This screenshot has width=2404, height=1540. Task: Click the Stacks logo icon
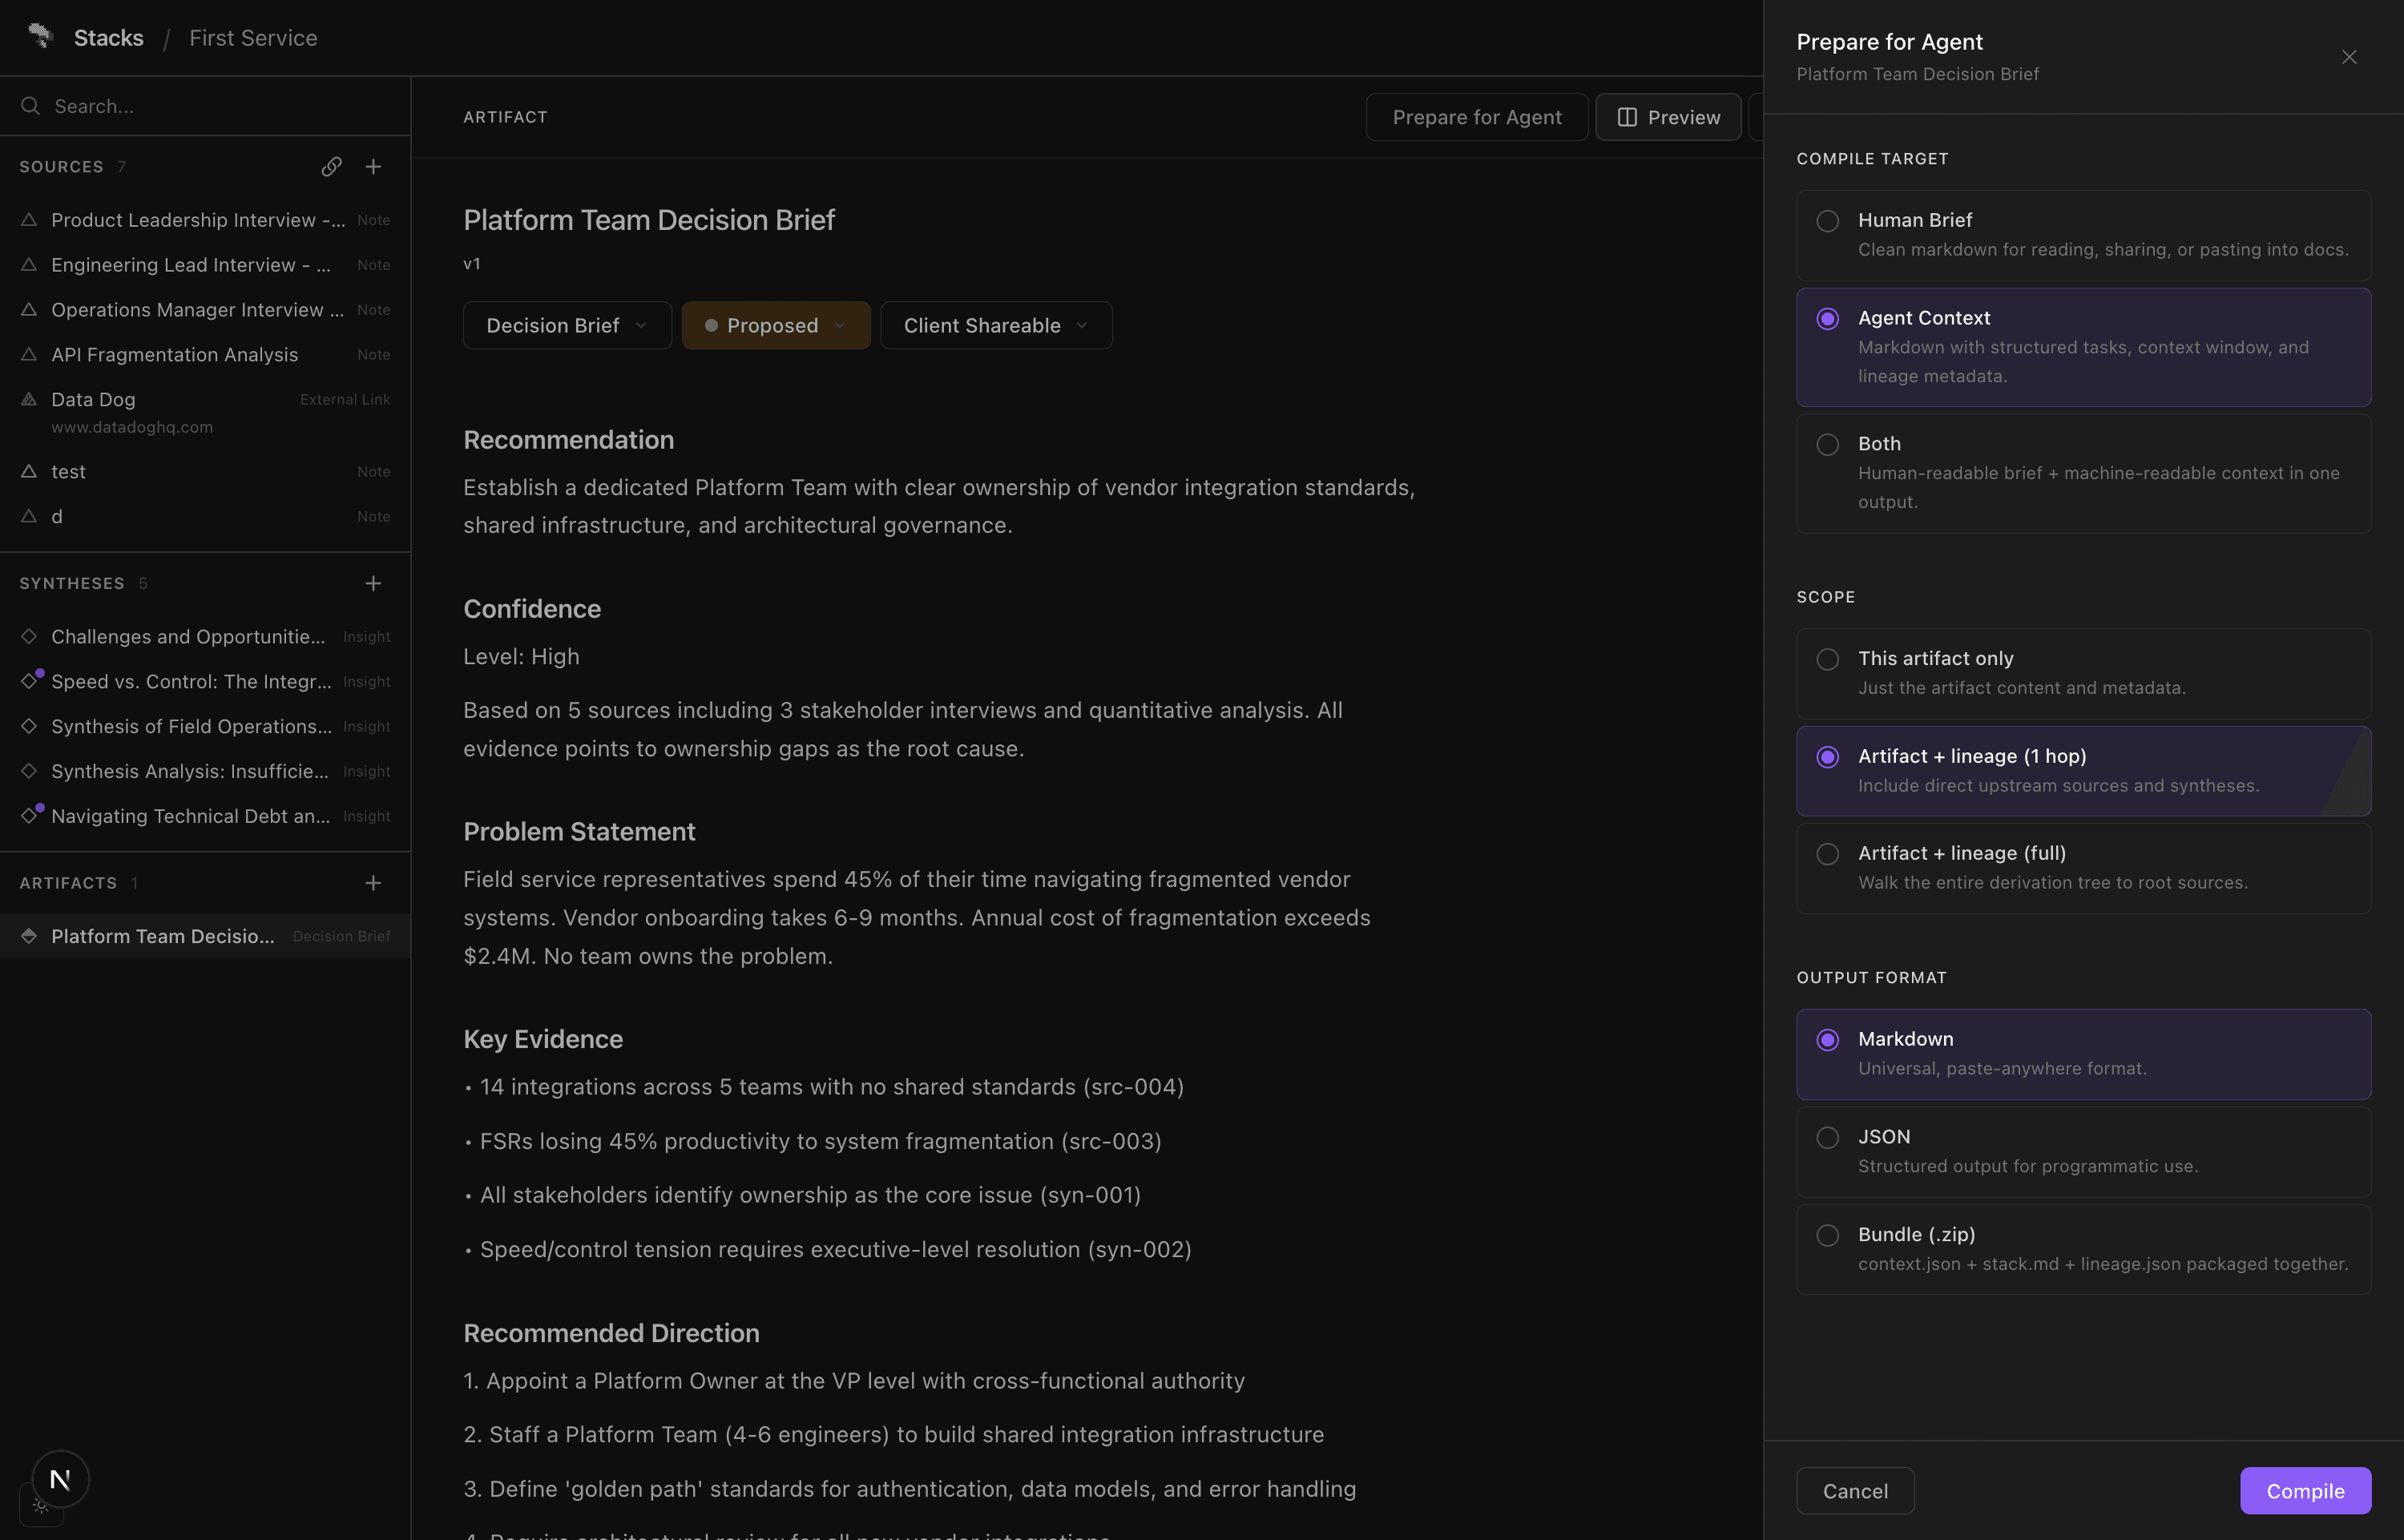tap(40, 36)
